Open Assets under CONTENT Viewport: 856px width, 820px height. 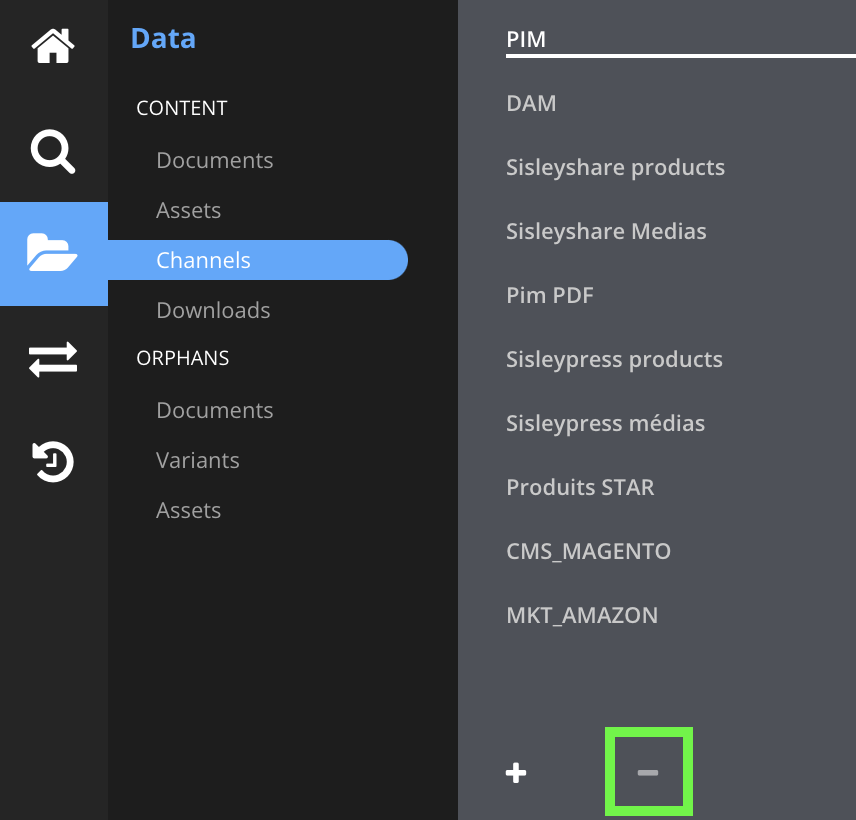pyautogui.click(x=188, y=210)
